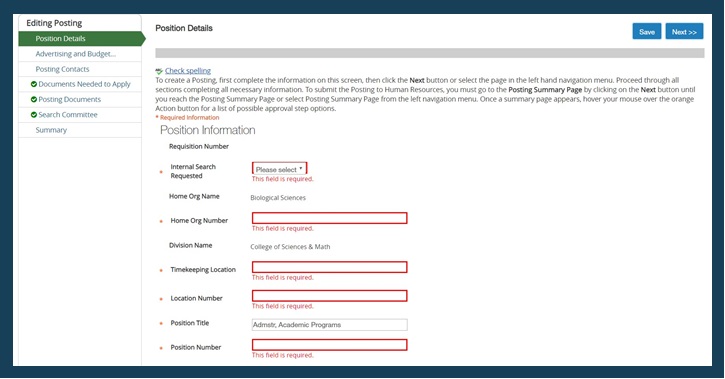
Task: Click the College of Sciences & Math text
Action: point(290,247)
